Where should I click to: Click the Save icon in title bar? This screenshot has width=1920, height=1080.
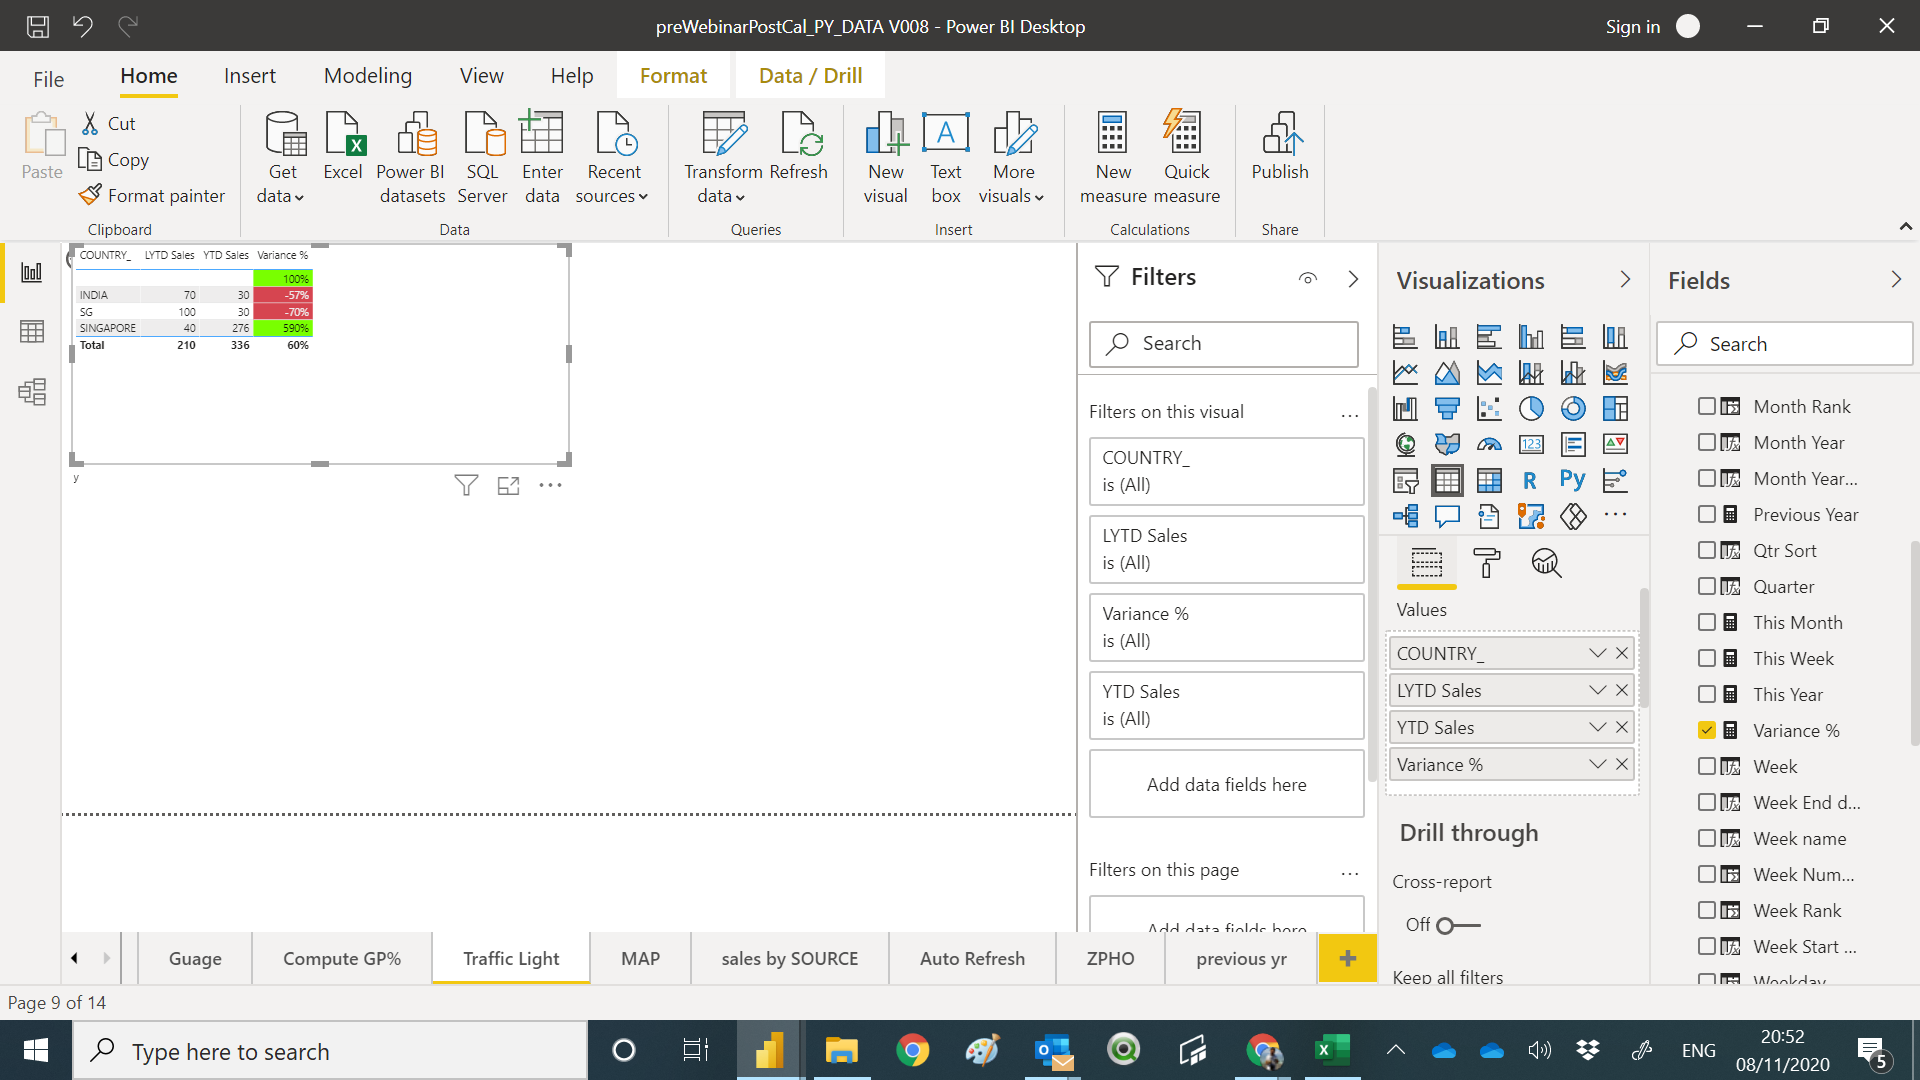(x=38, y=26)
